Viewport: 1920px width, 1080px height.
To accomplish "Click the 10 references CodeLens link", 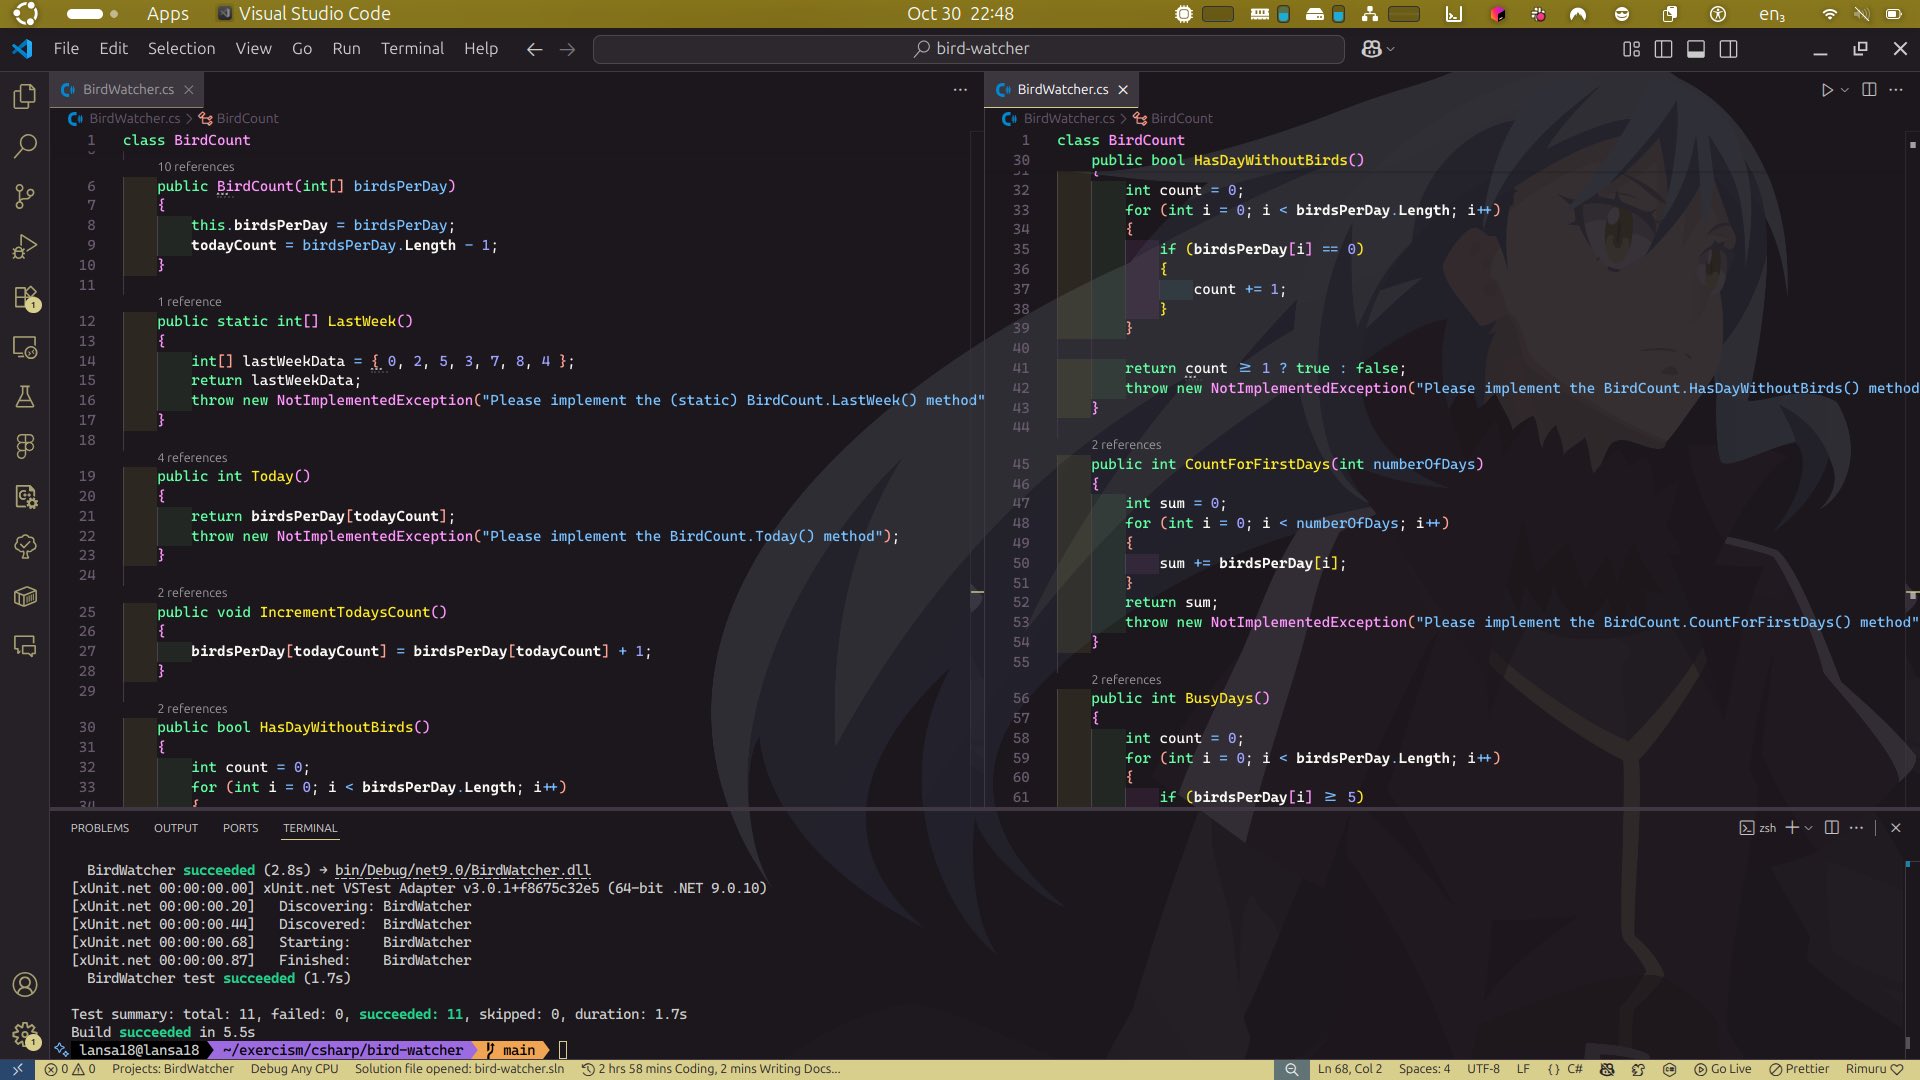I will (196, 167).
